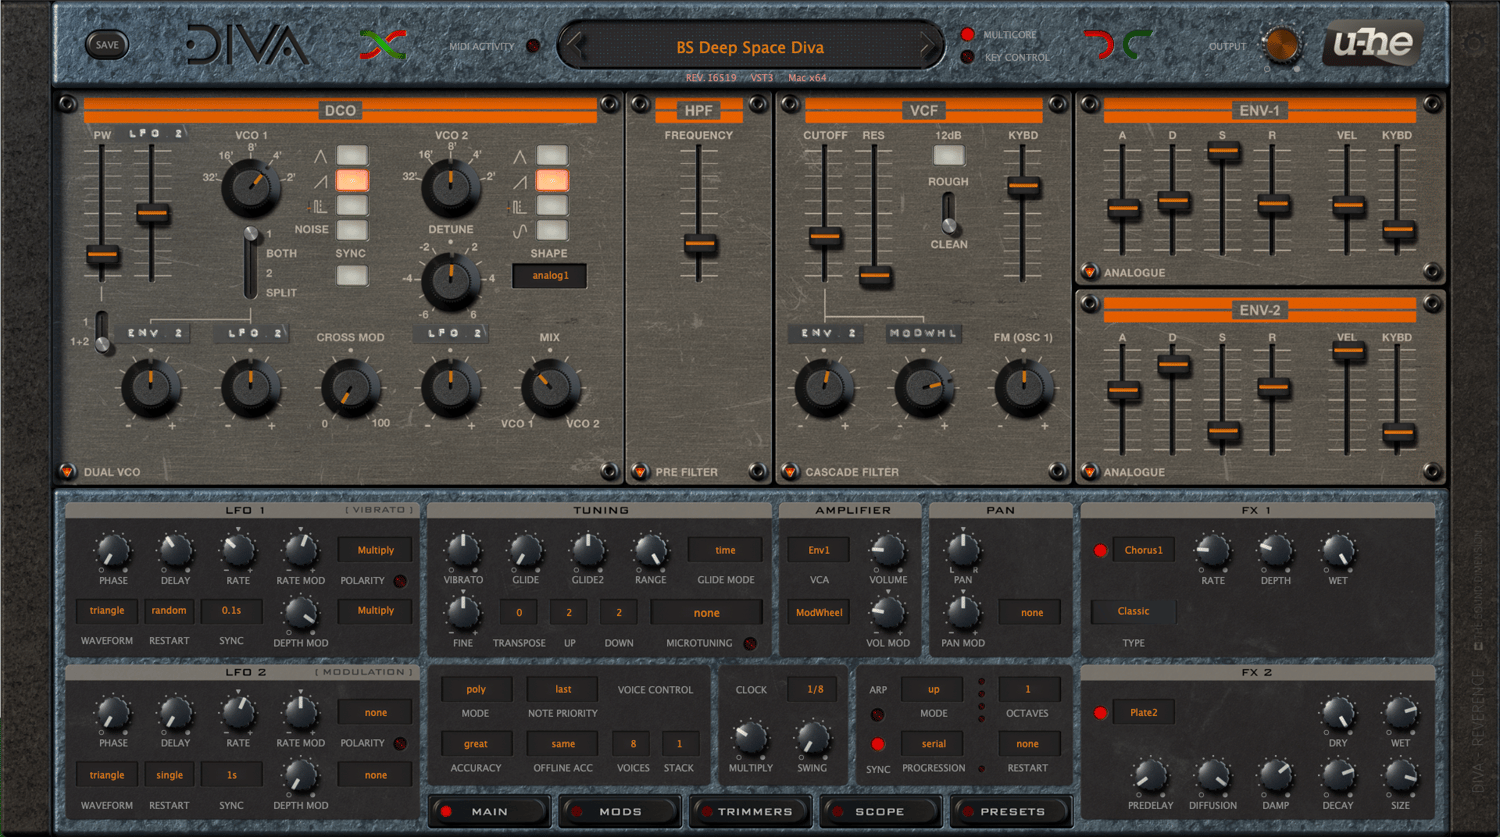Open the LFO 2 sync 1s dropdown
The width and height of the screenshot is (1500, 837).
click(x=232, y=775)
